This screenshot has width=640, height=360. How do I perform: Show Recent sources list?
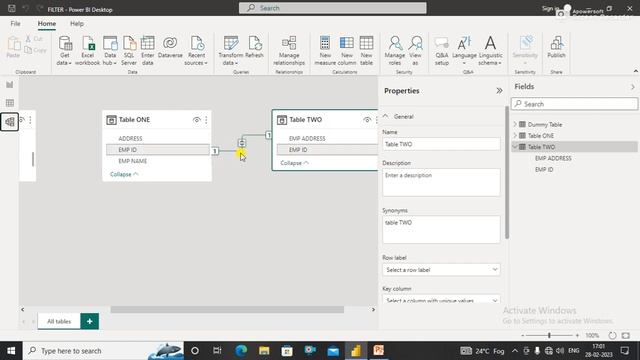(196, 51)
